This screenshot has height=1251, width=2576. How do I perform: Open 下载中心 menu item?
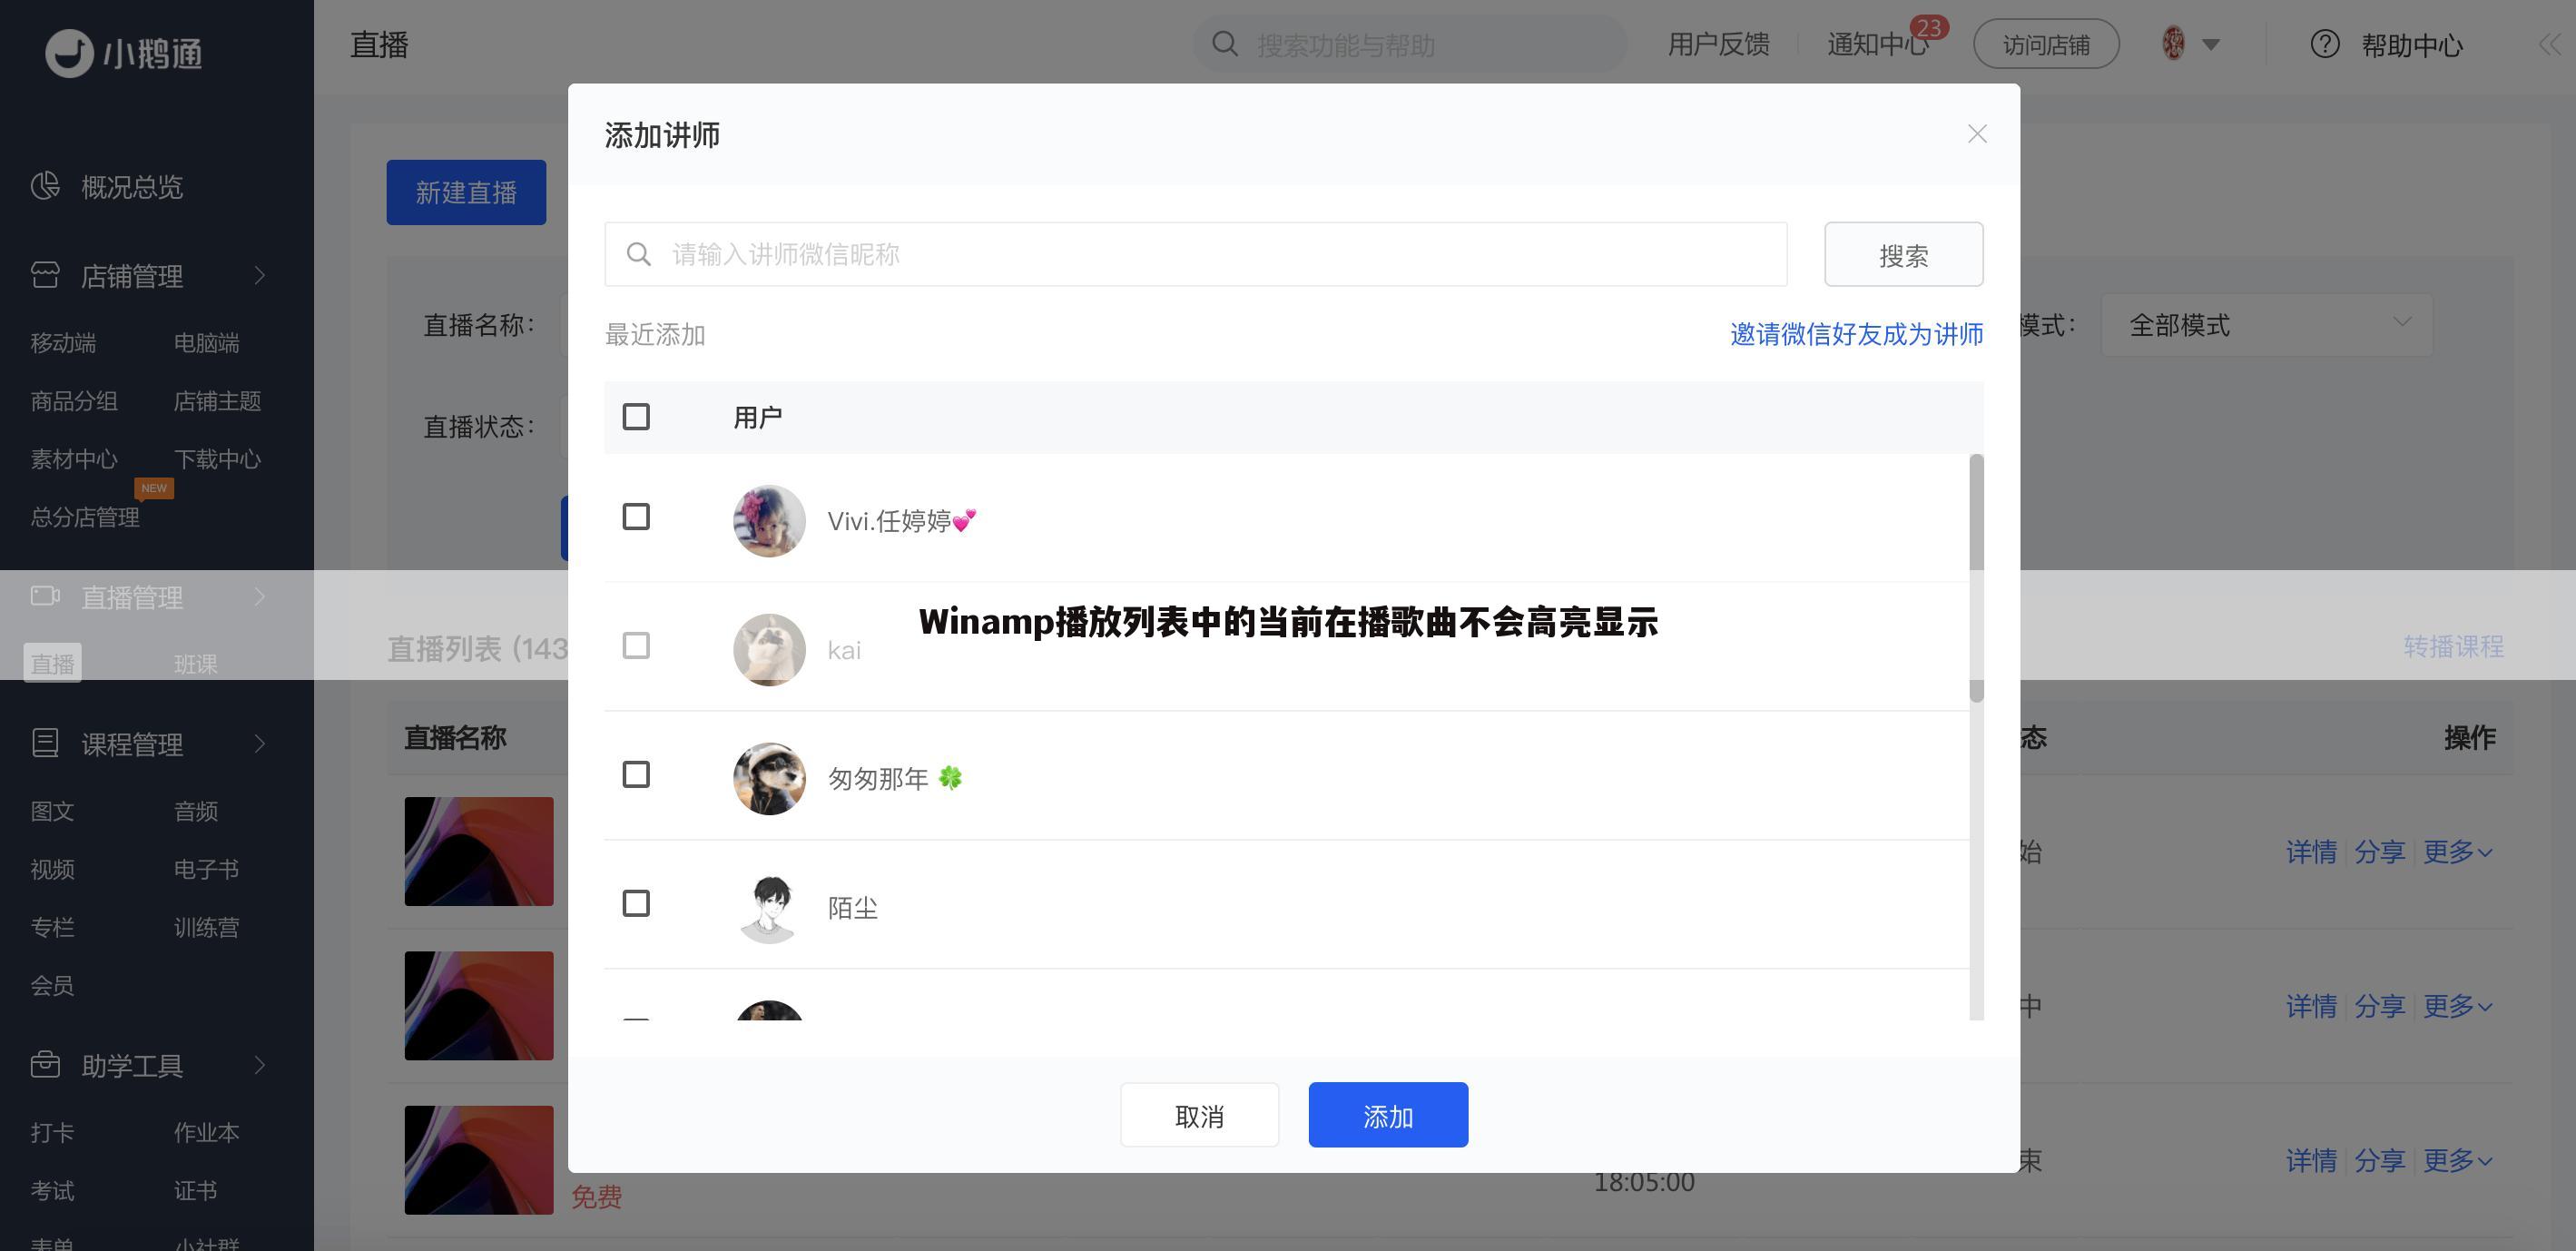tap(217, 459)
